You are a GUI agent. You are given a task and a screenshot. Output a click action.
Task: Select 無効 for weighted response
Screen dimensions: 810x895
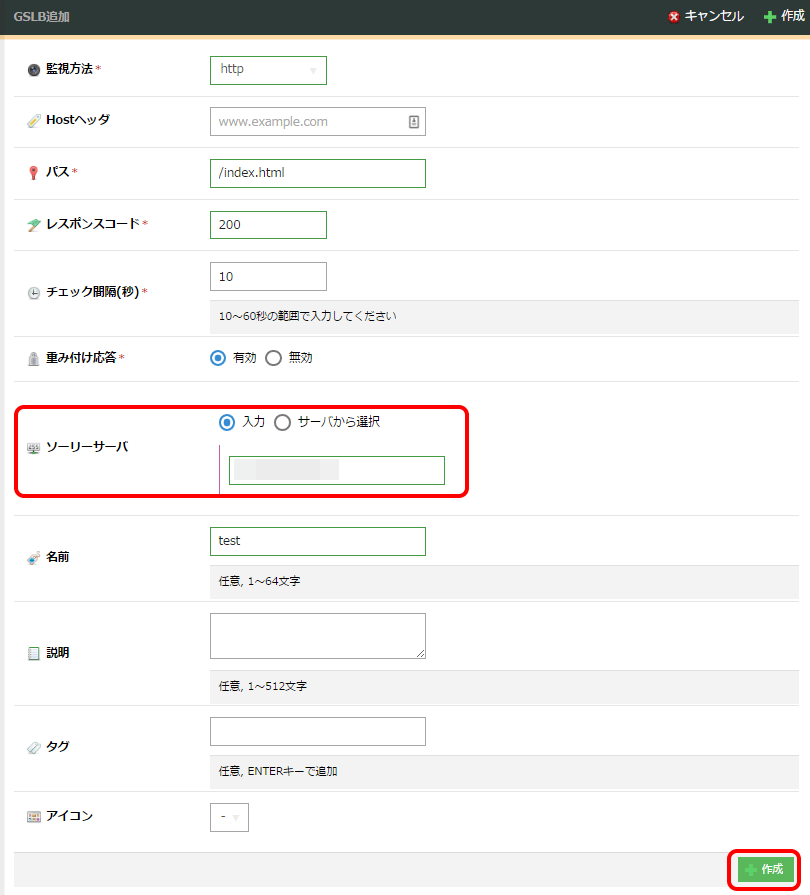coord(274,358)
